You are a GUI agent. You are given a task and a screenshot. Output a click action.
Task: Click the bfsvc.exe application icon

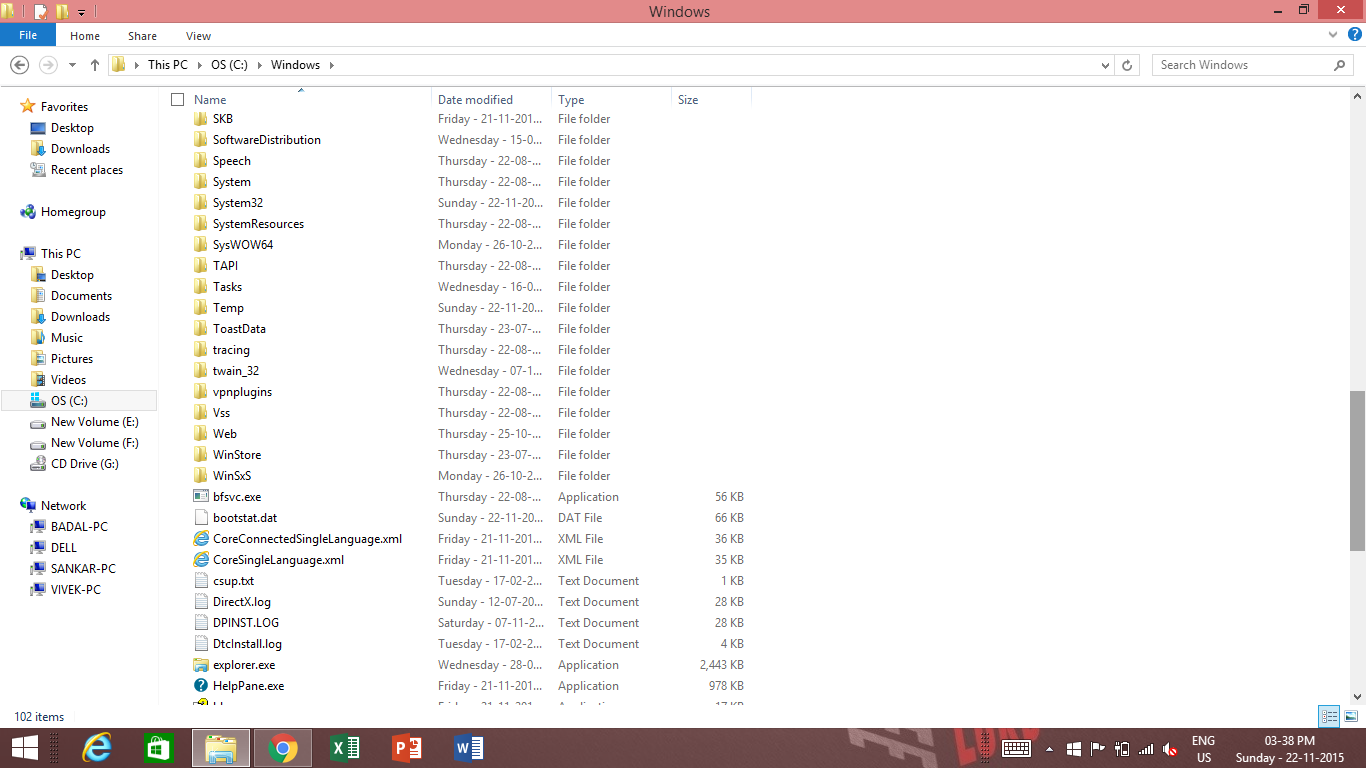point(201,497)
